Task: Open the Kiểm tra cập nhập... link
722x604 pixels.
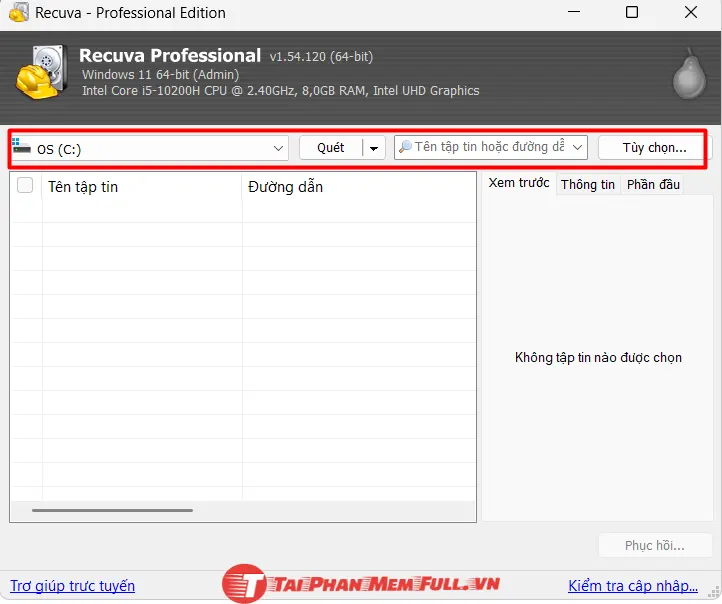Action: tap(633, 586)
